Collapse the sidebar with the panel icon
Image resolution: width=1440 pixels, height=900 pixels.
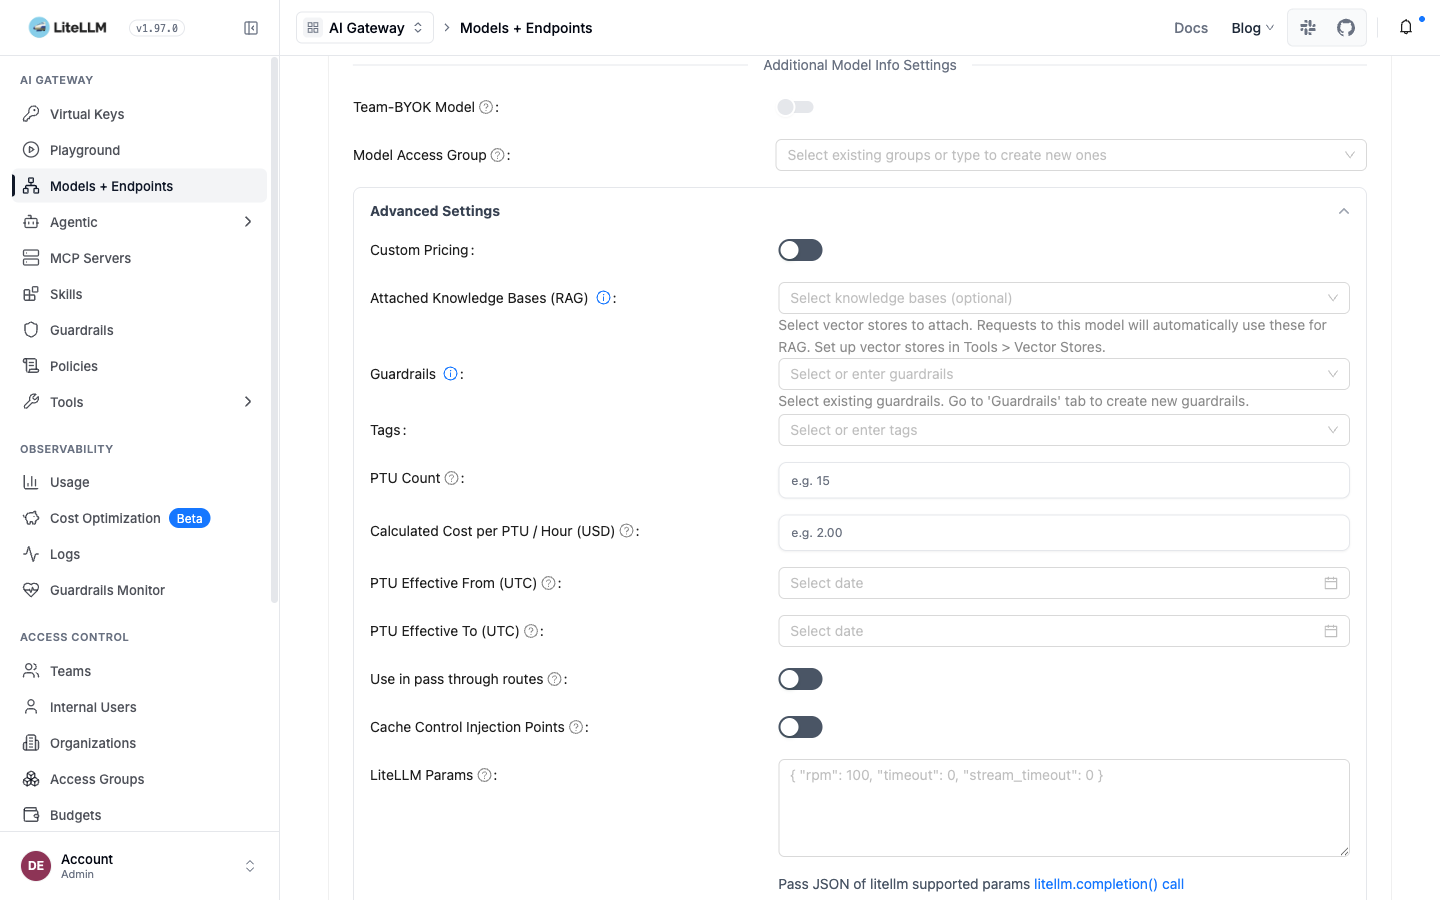click(251, 28)
